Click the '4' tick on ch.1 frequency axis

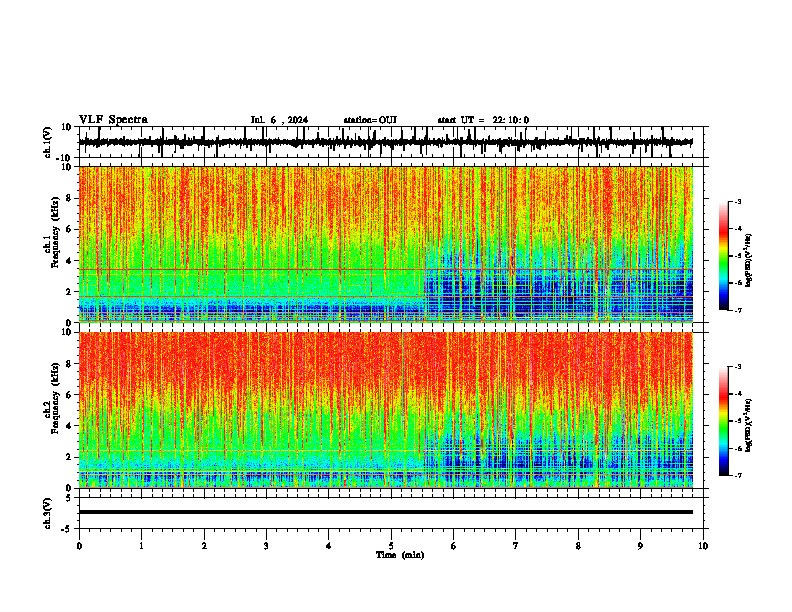69,261
